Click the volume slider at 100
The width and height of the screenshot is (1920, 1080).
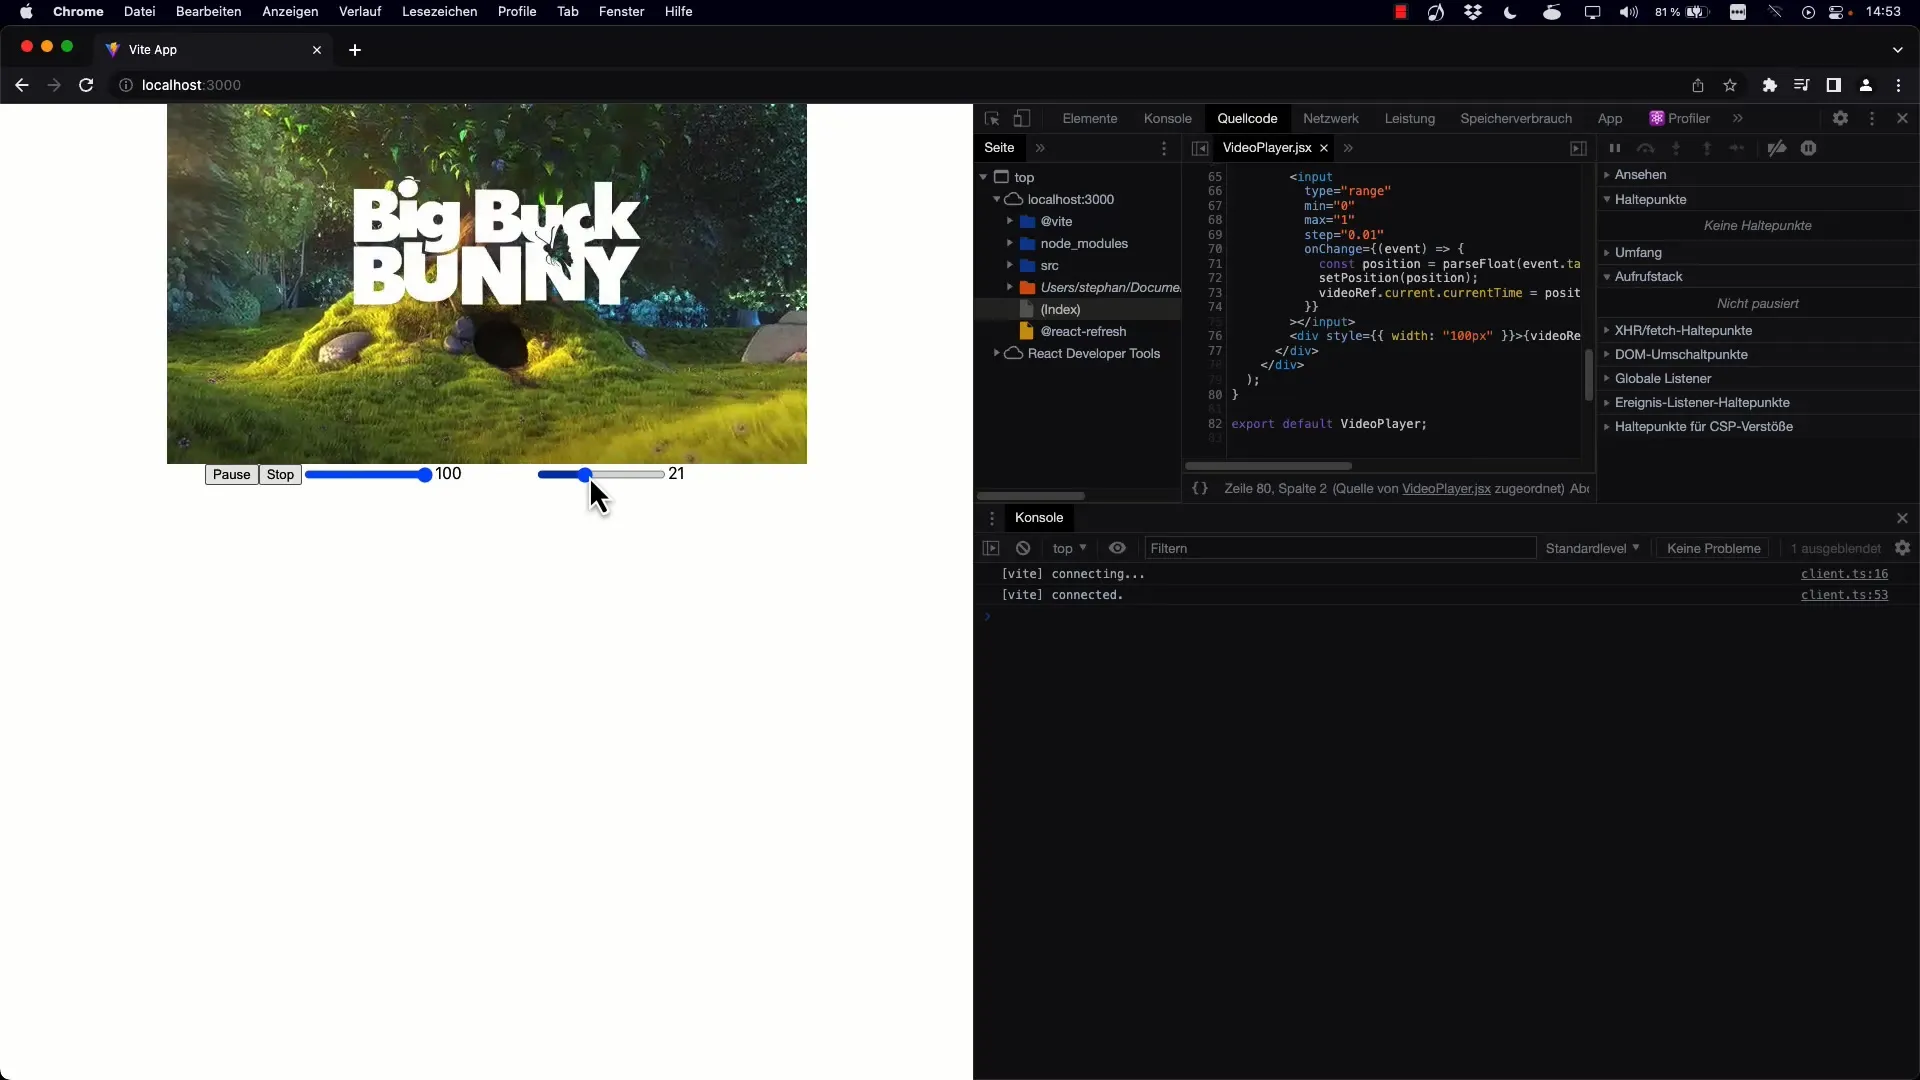368,474
